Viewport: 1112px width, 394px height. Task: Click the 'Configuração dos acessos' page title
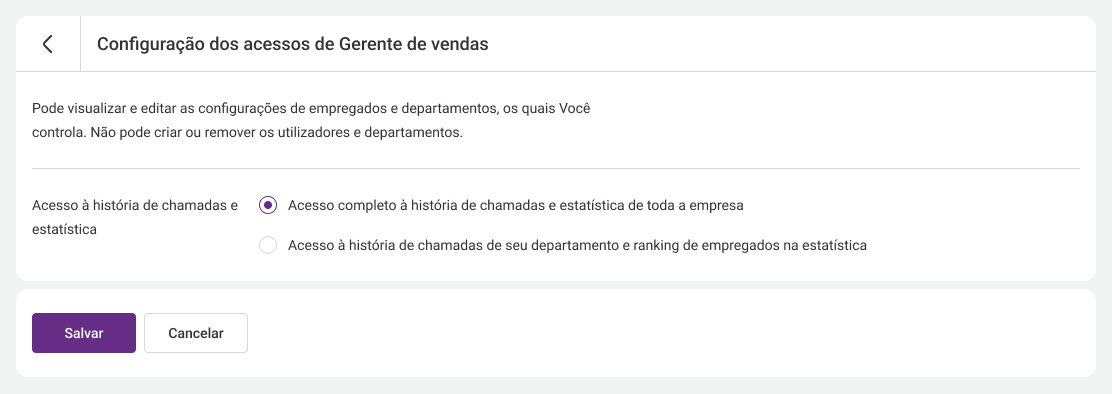coord(293,44)
